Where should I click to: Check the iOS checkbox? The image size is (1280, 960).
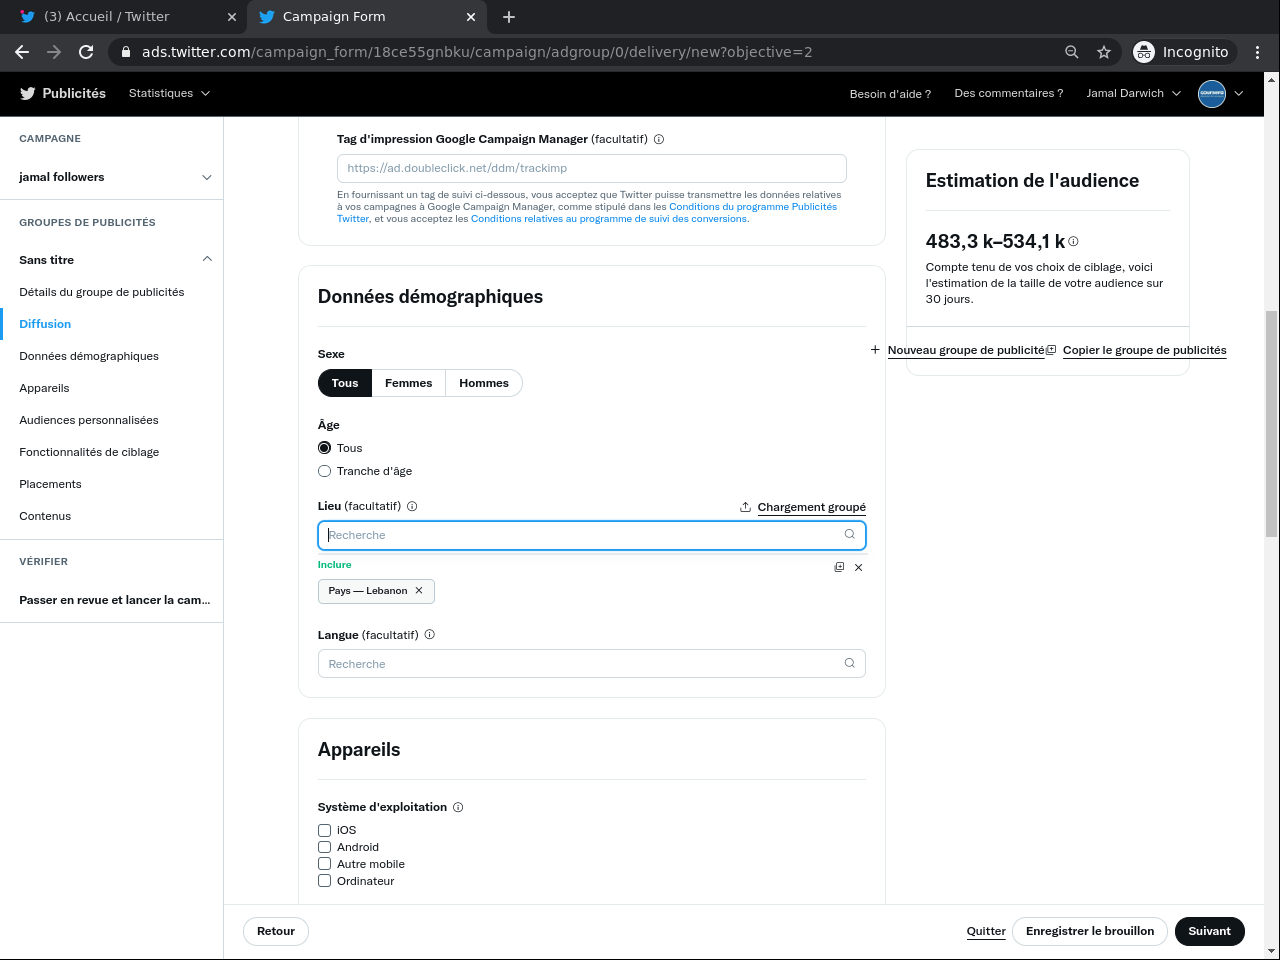coord(324,830)
